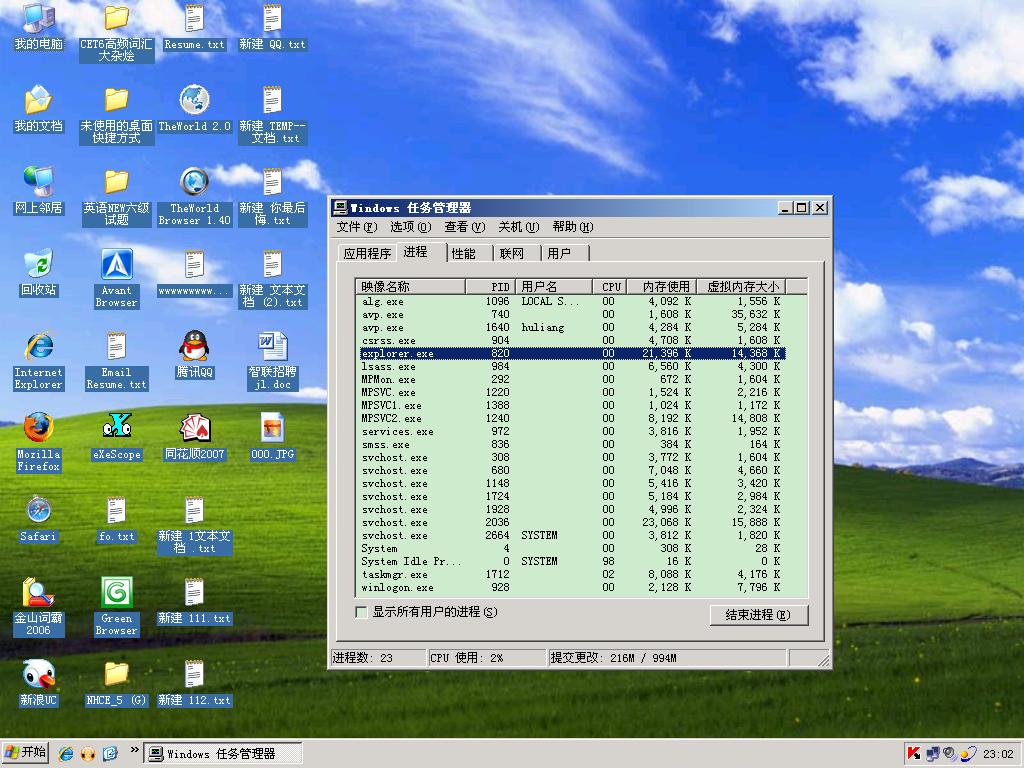
Task: Open the 选项(O) menu in Task Manager
Action: click(x=411, y=227)
